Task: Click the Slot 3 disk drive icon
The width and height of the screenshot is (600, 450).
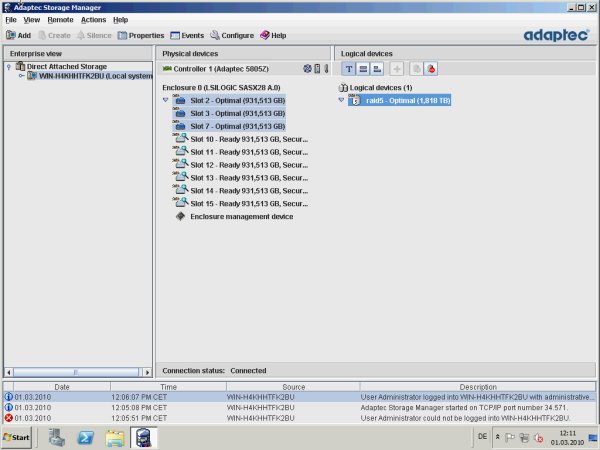Action: point(179,113)
